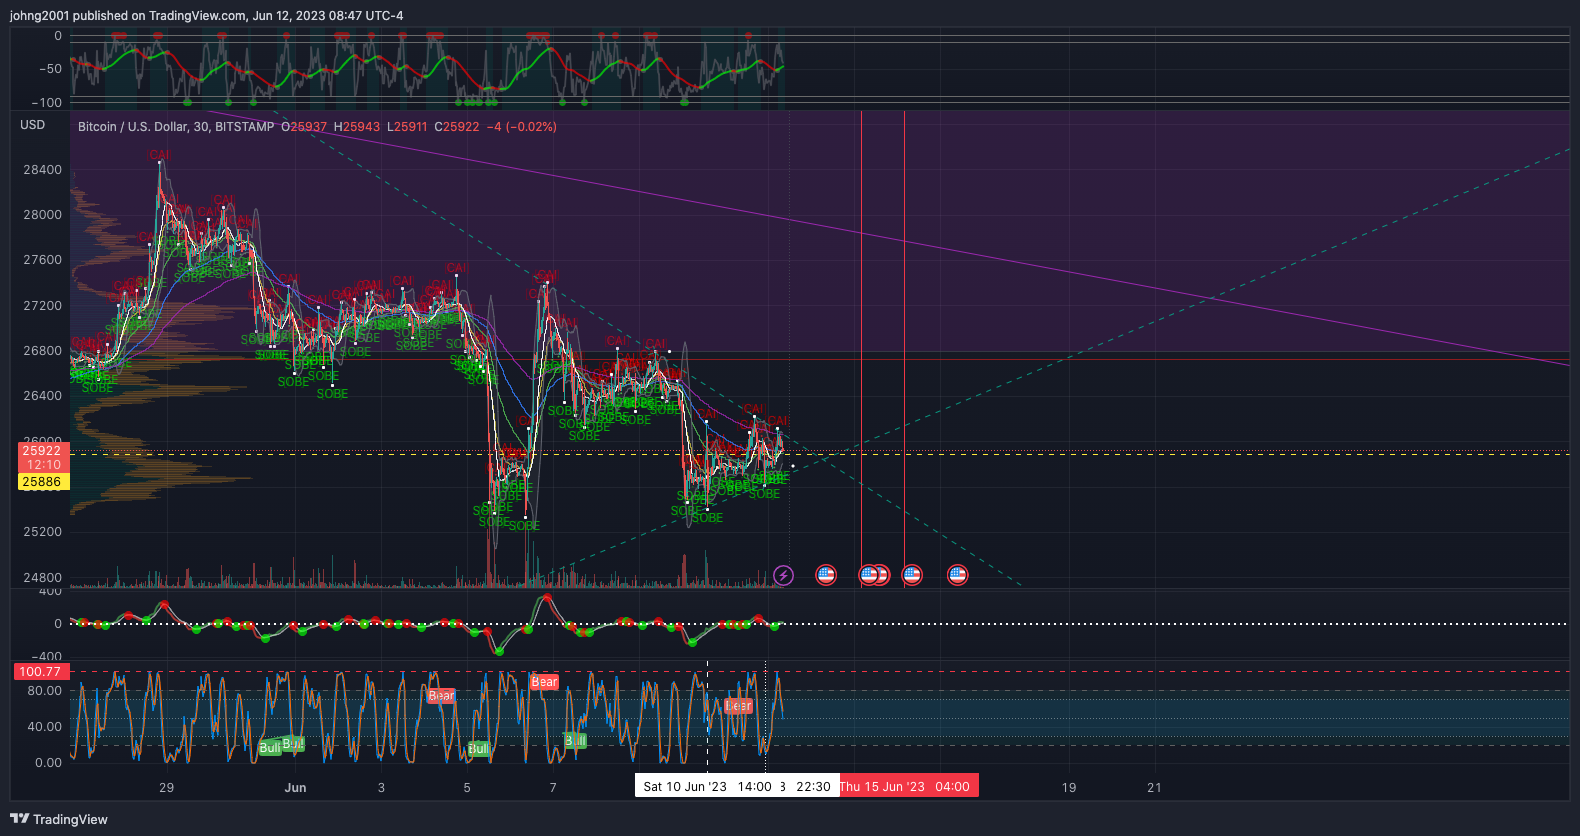Click the Sat 10 Jun '23 14:00 time marker
This screenshot has height=836, width=1580.
pos(707,786)
